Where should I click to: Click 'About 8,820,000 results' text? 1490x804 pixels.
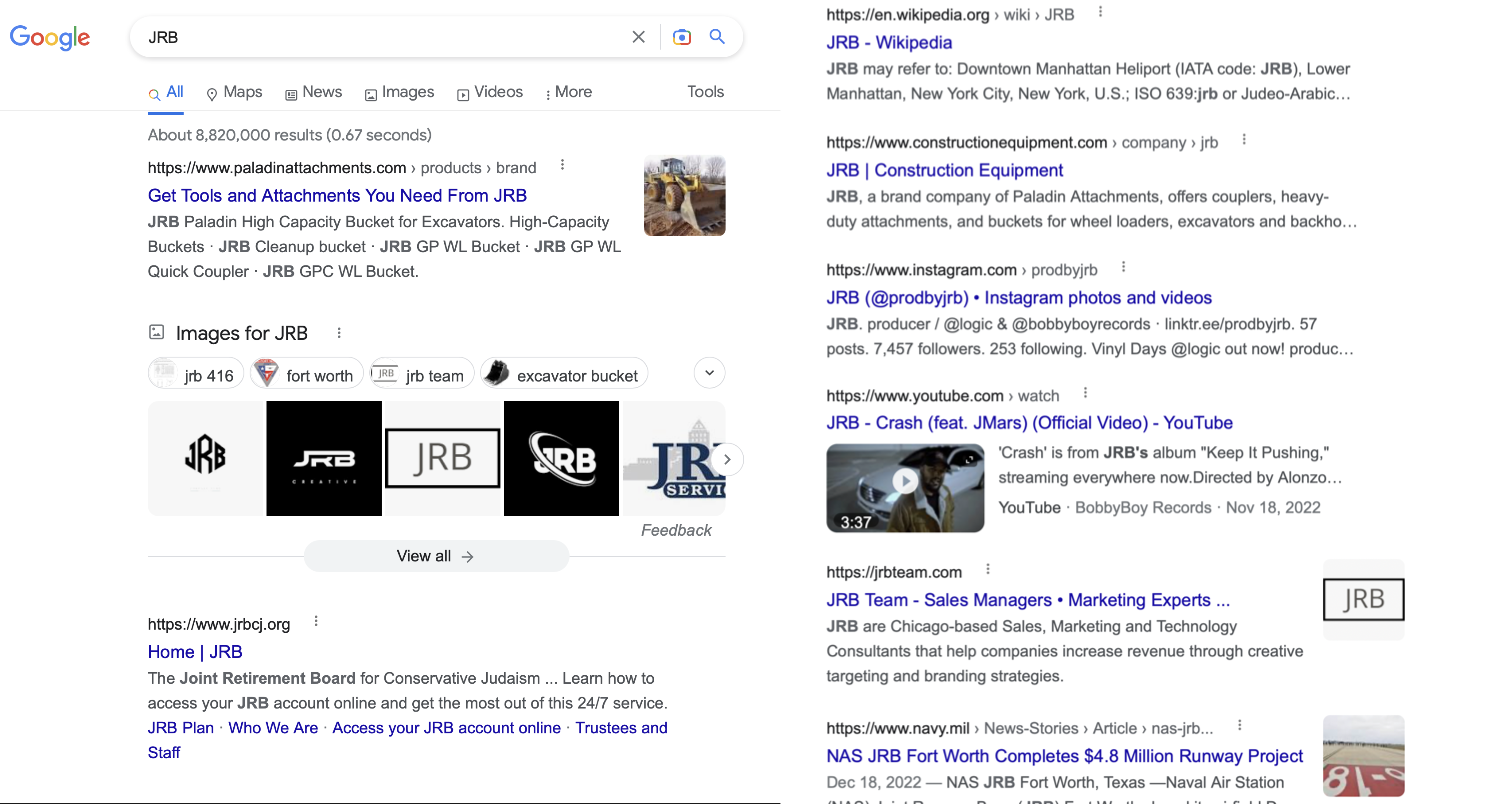(x=290, y=135)
